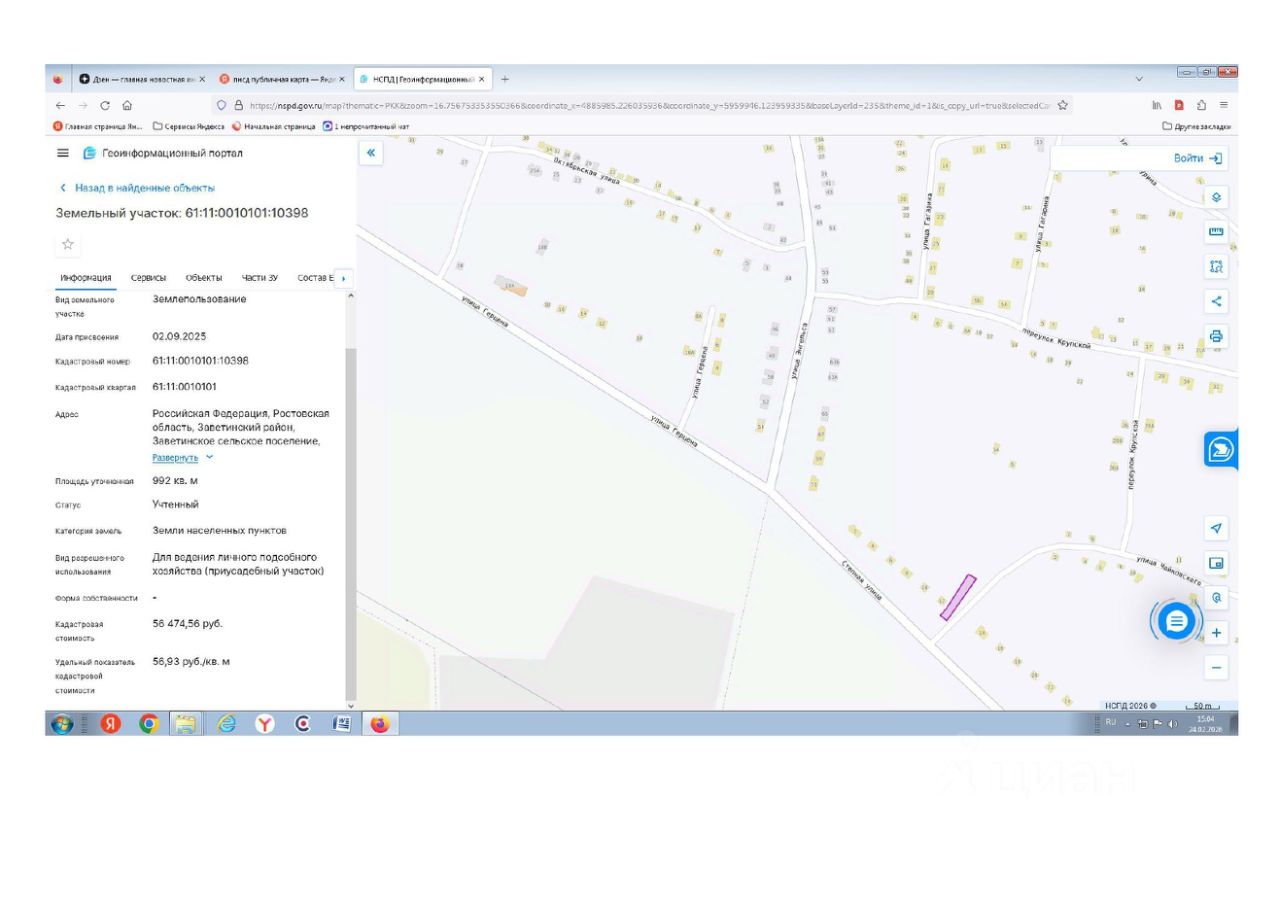
Task: Activate the area selection tool
Action: click(1216, 266)
